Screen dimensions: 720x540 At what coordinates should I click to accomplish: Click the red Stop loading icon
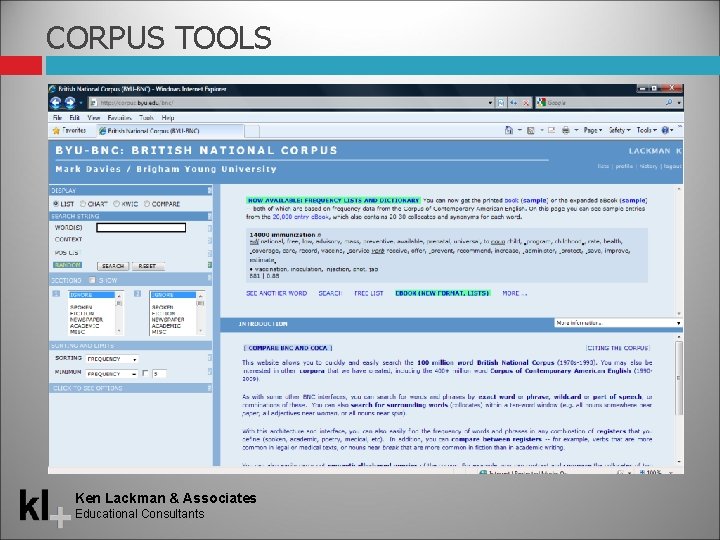pyautogui.click(x=526, y=103)
